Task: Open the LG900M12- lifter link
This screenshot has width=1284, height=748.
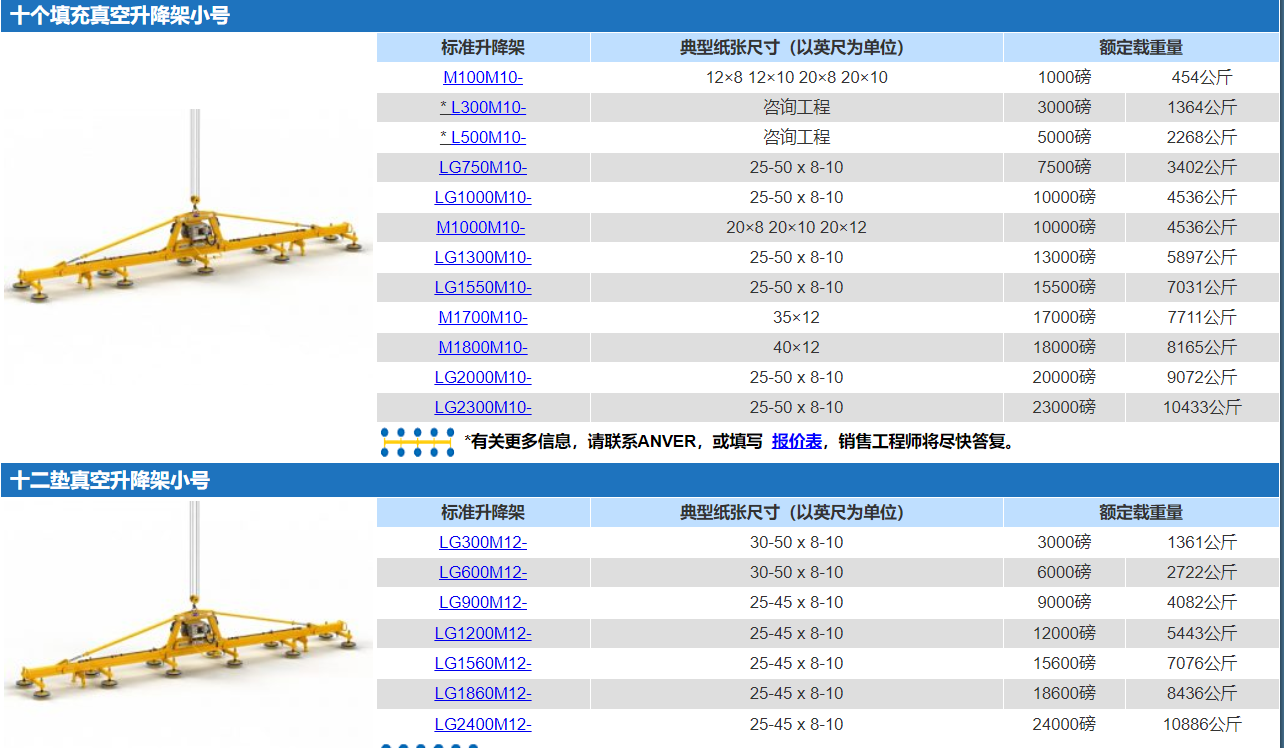Action: (483, 602)
